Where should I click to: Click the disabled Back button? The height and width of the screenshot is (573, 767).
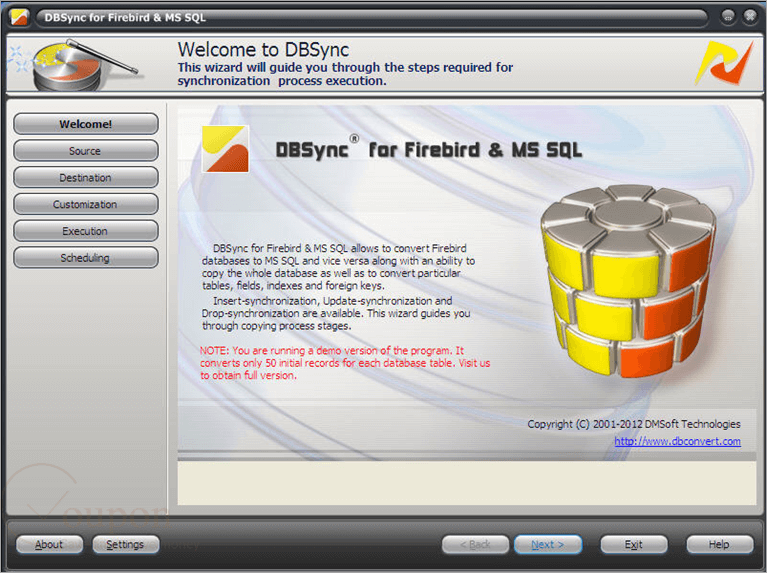point(475,544)
